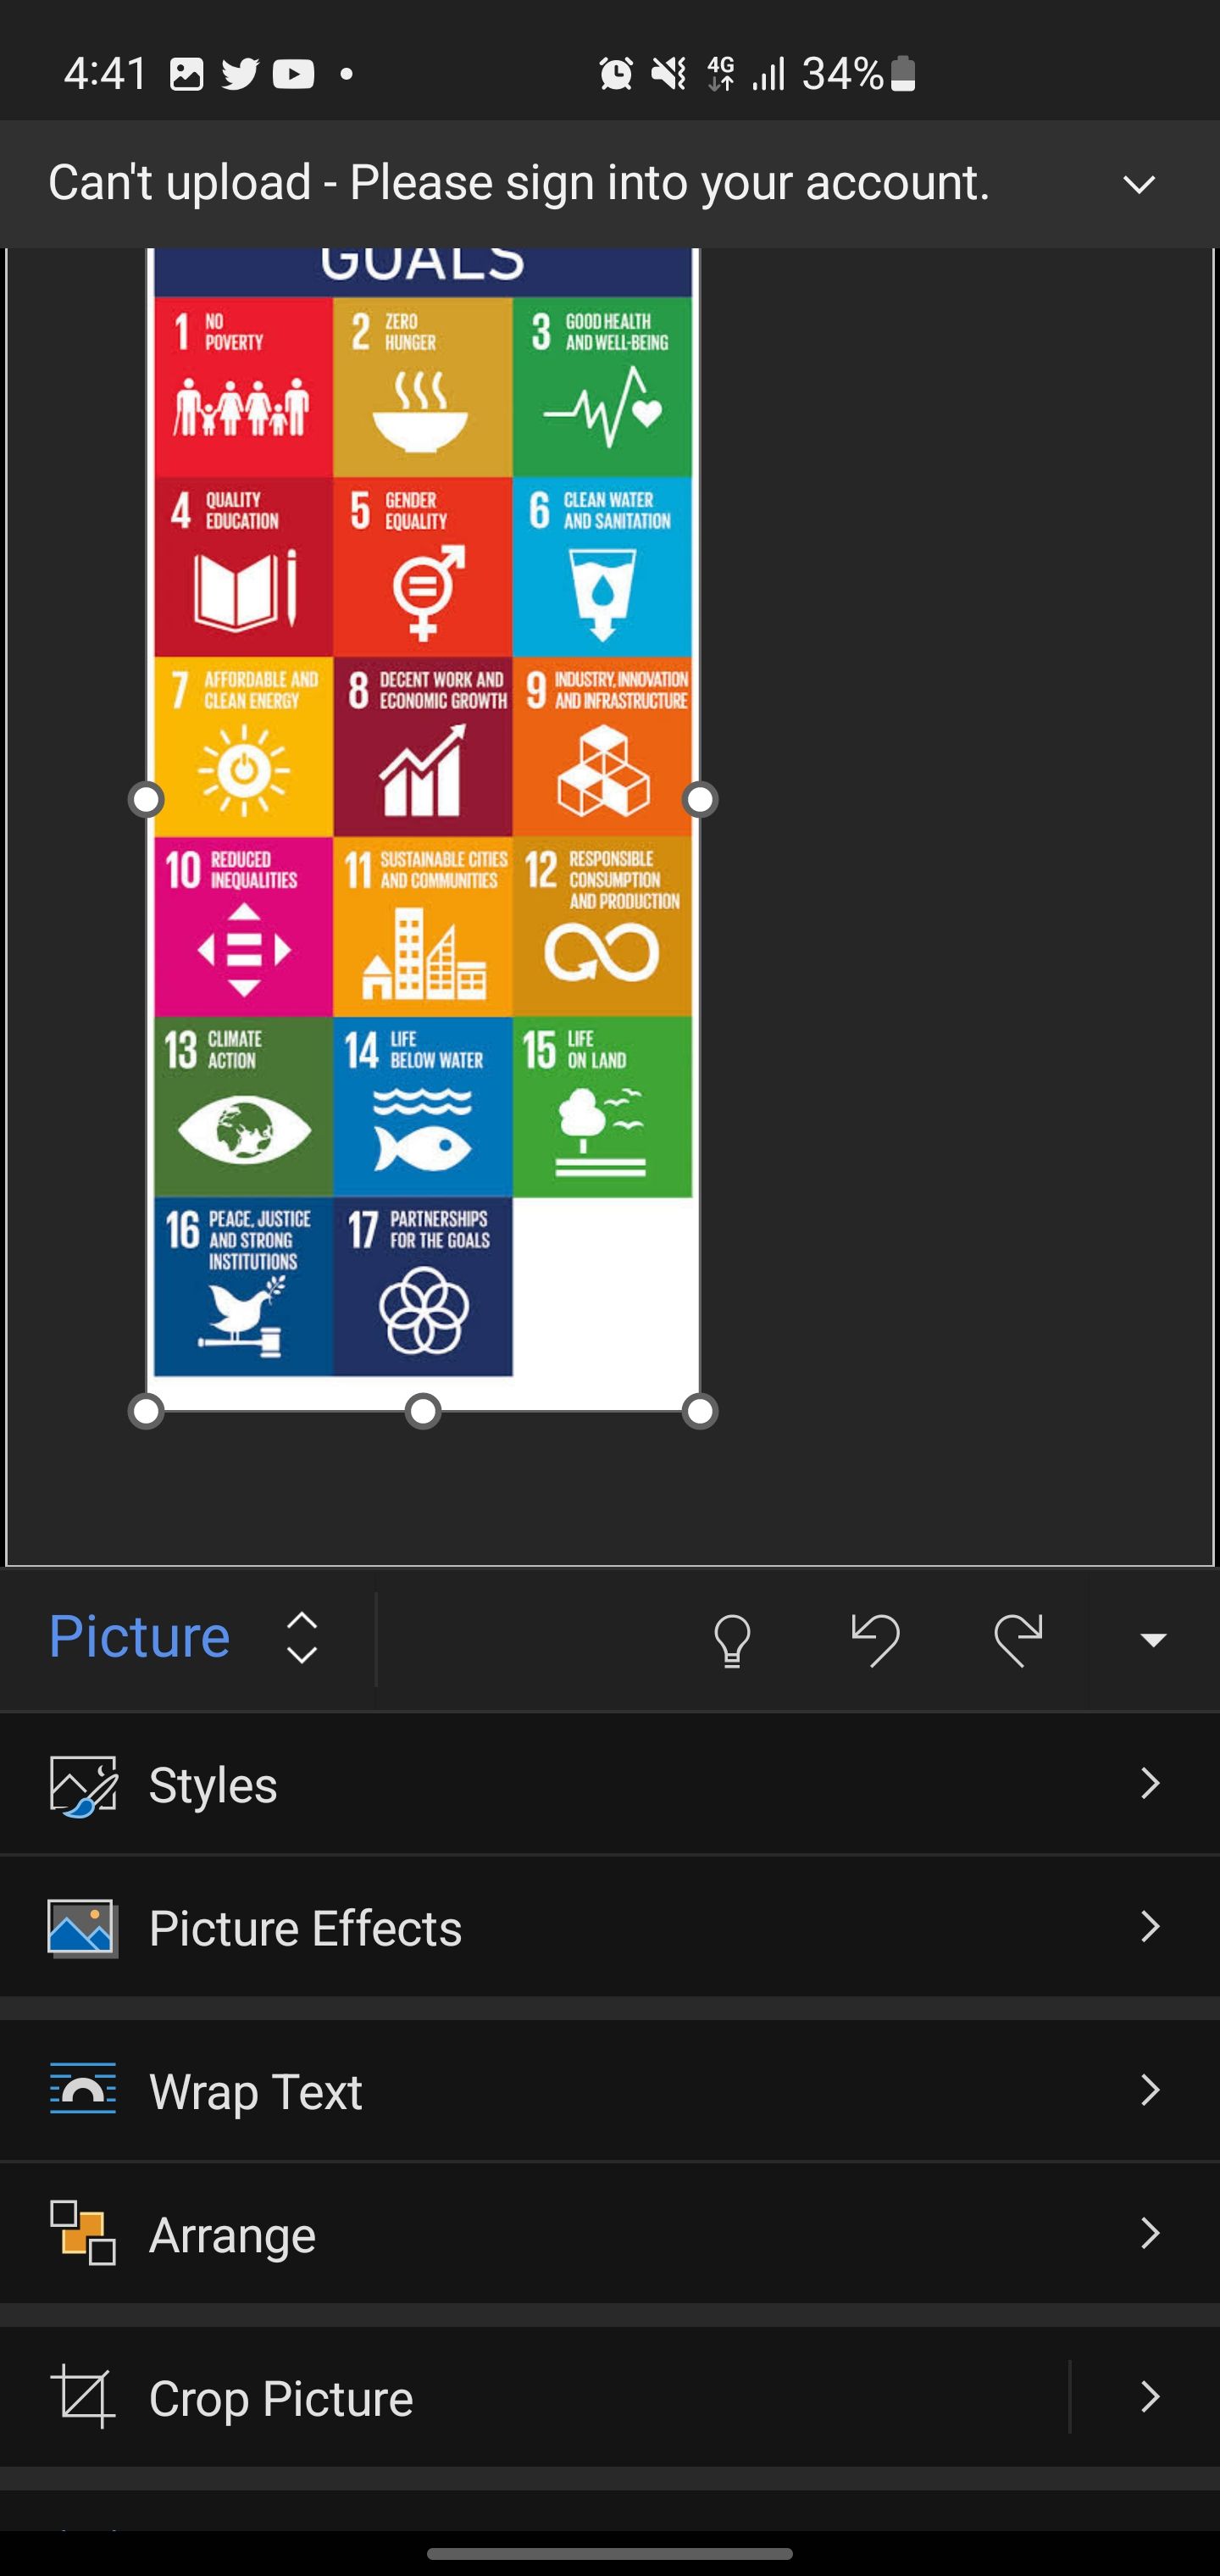Tap the Wrap Text icon
The height and width of the screenshot is (2576, 1220).
click(x=83, y=2090)
